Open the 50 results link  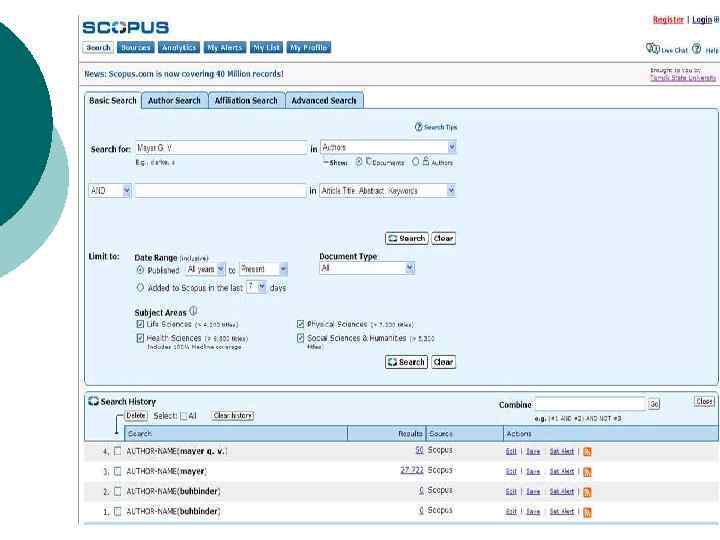click(x=419, y=450)
